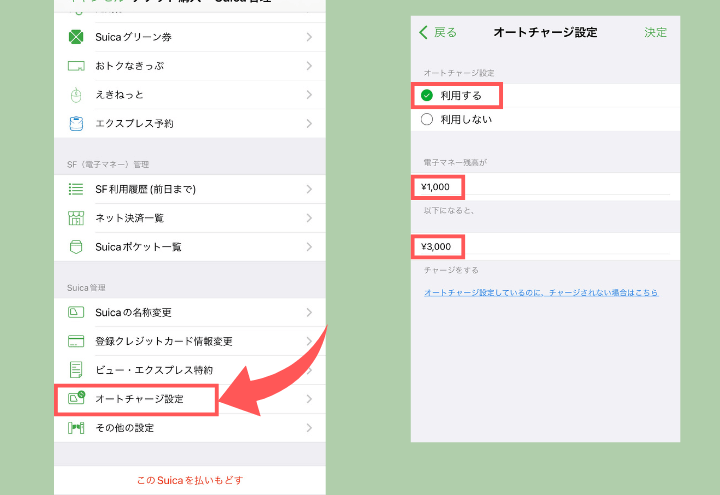Go back using the 戻る button
Screen dimensions: 720x495
tap(438, 32)
